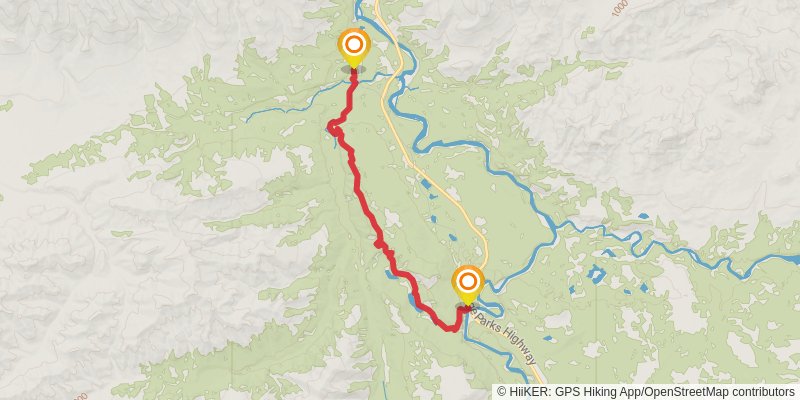Click the red trail end under south pin

(x=465, y=310)
